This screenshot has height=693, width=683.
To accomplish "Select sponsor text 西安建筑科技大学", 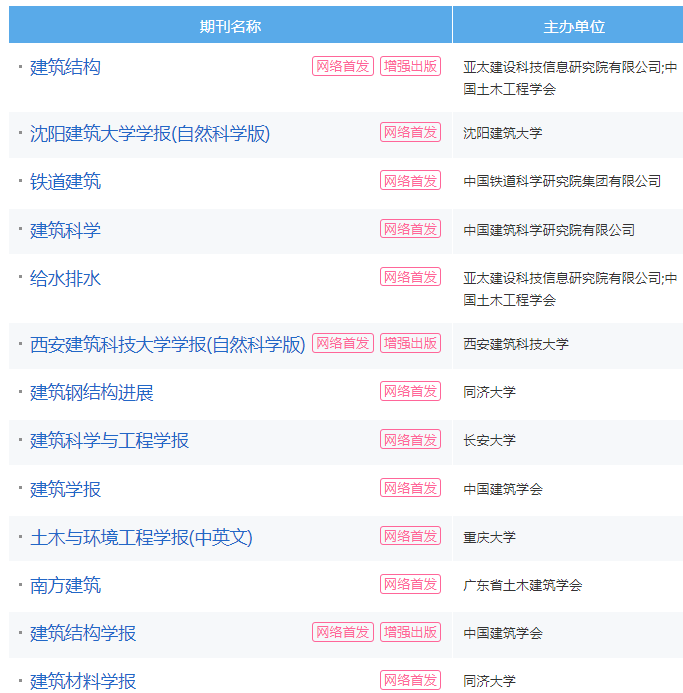I will click(516, 344).
